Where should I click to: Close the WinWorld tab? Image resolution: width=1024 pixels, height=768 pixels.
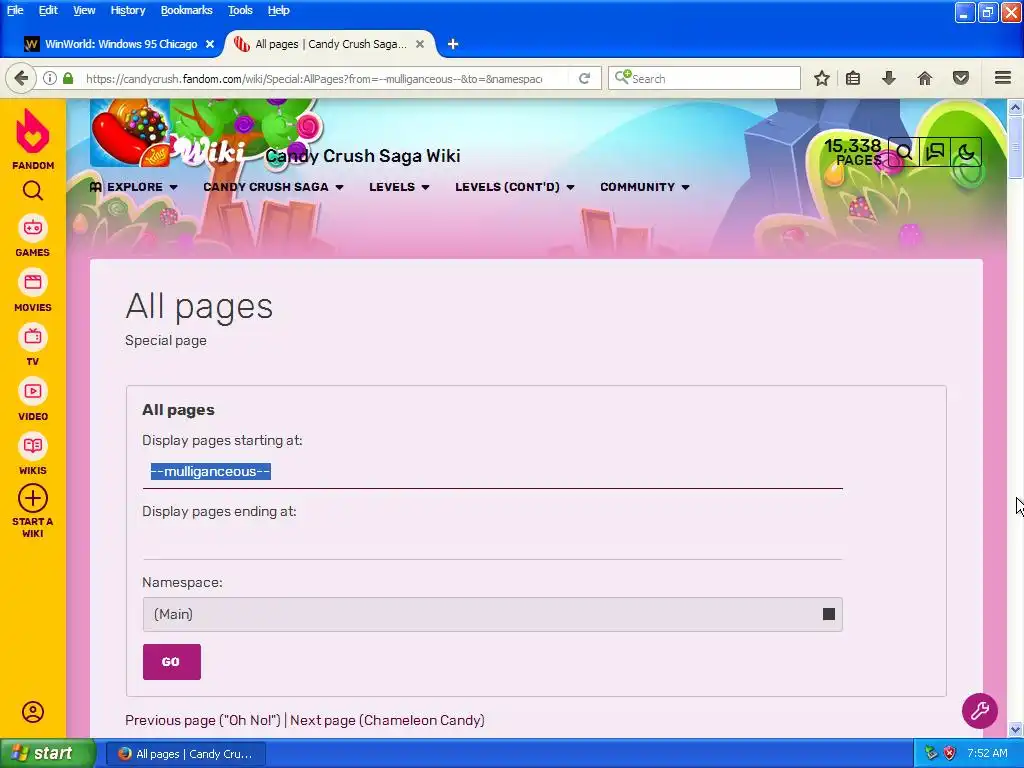(x=210, y=44)
